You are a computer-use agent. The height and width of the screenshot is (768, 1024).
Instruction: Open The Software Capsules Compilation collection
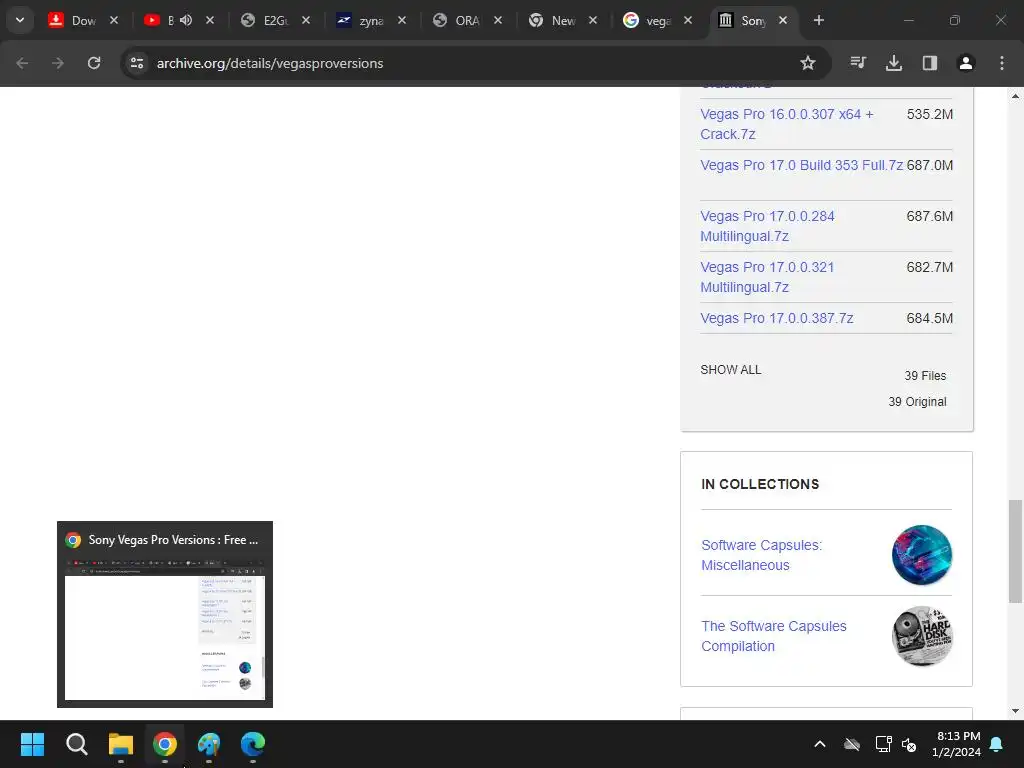[x=774, y=636]
